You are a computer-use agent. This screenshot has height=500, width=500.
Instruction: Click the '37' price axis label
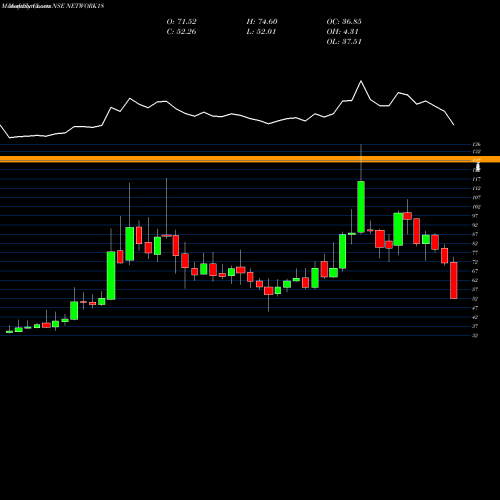pyautogui.click(x=475, y=326)
